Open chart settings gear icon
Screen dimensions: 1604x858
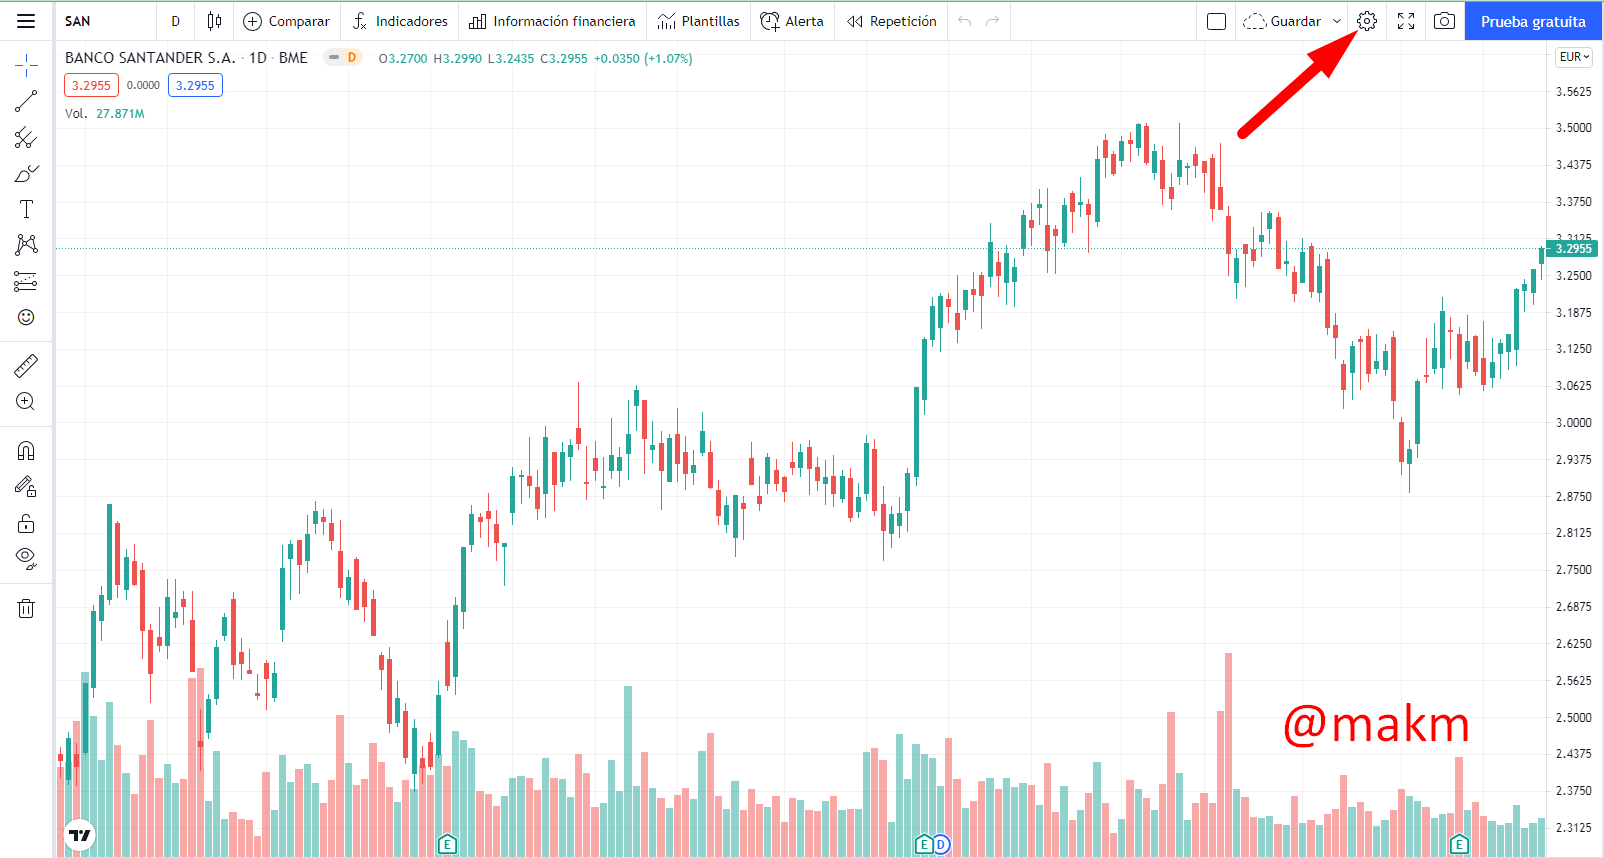click(1367, 21)
